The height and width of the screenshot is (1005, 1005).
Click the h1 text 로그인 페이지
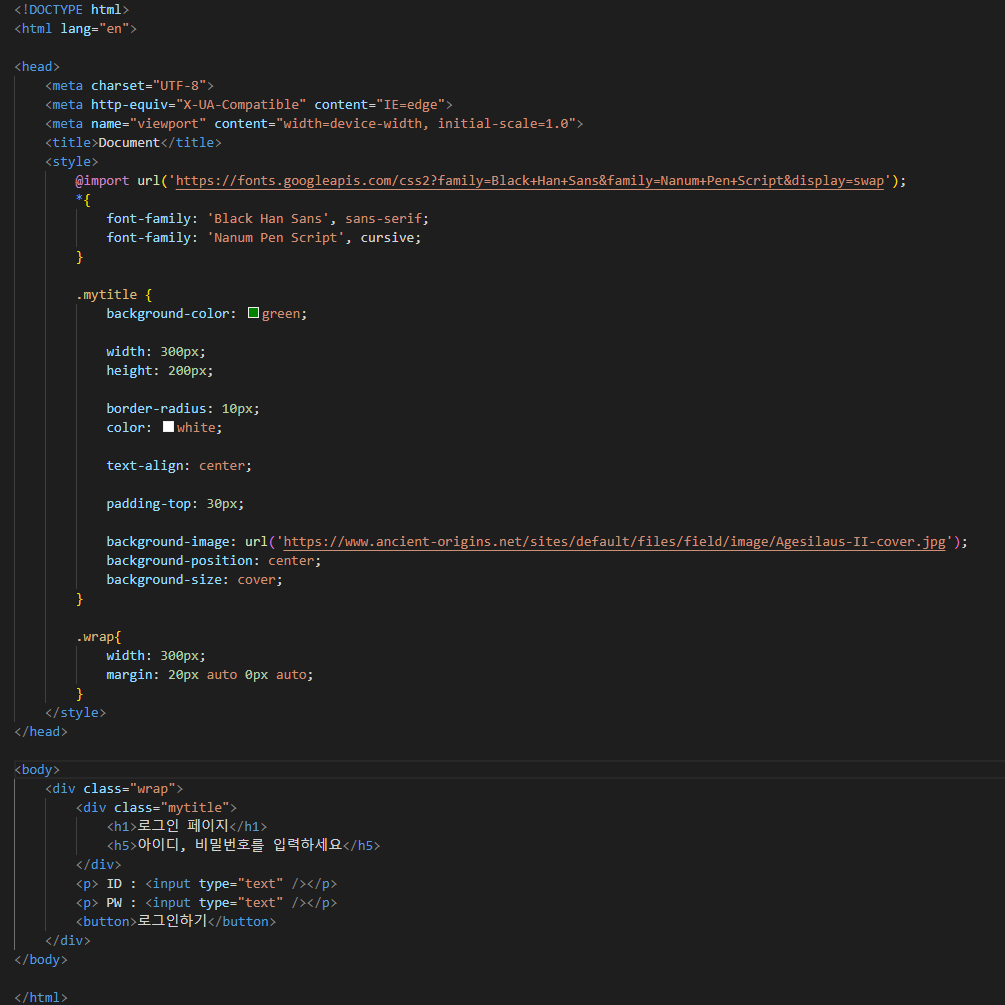[x=183, y=826]
